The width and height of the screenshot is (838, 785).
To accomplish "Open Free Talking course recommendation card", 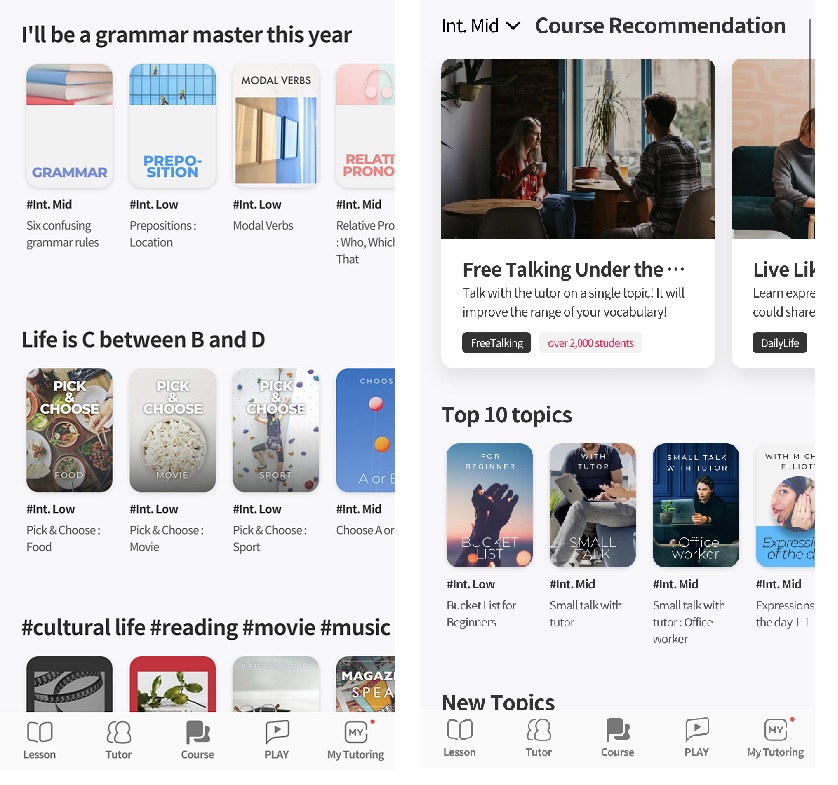I will point(578,213).
